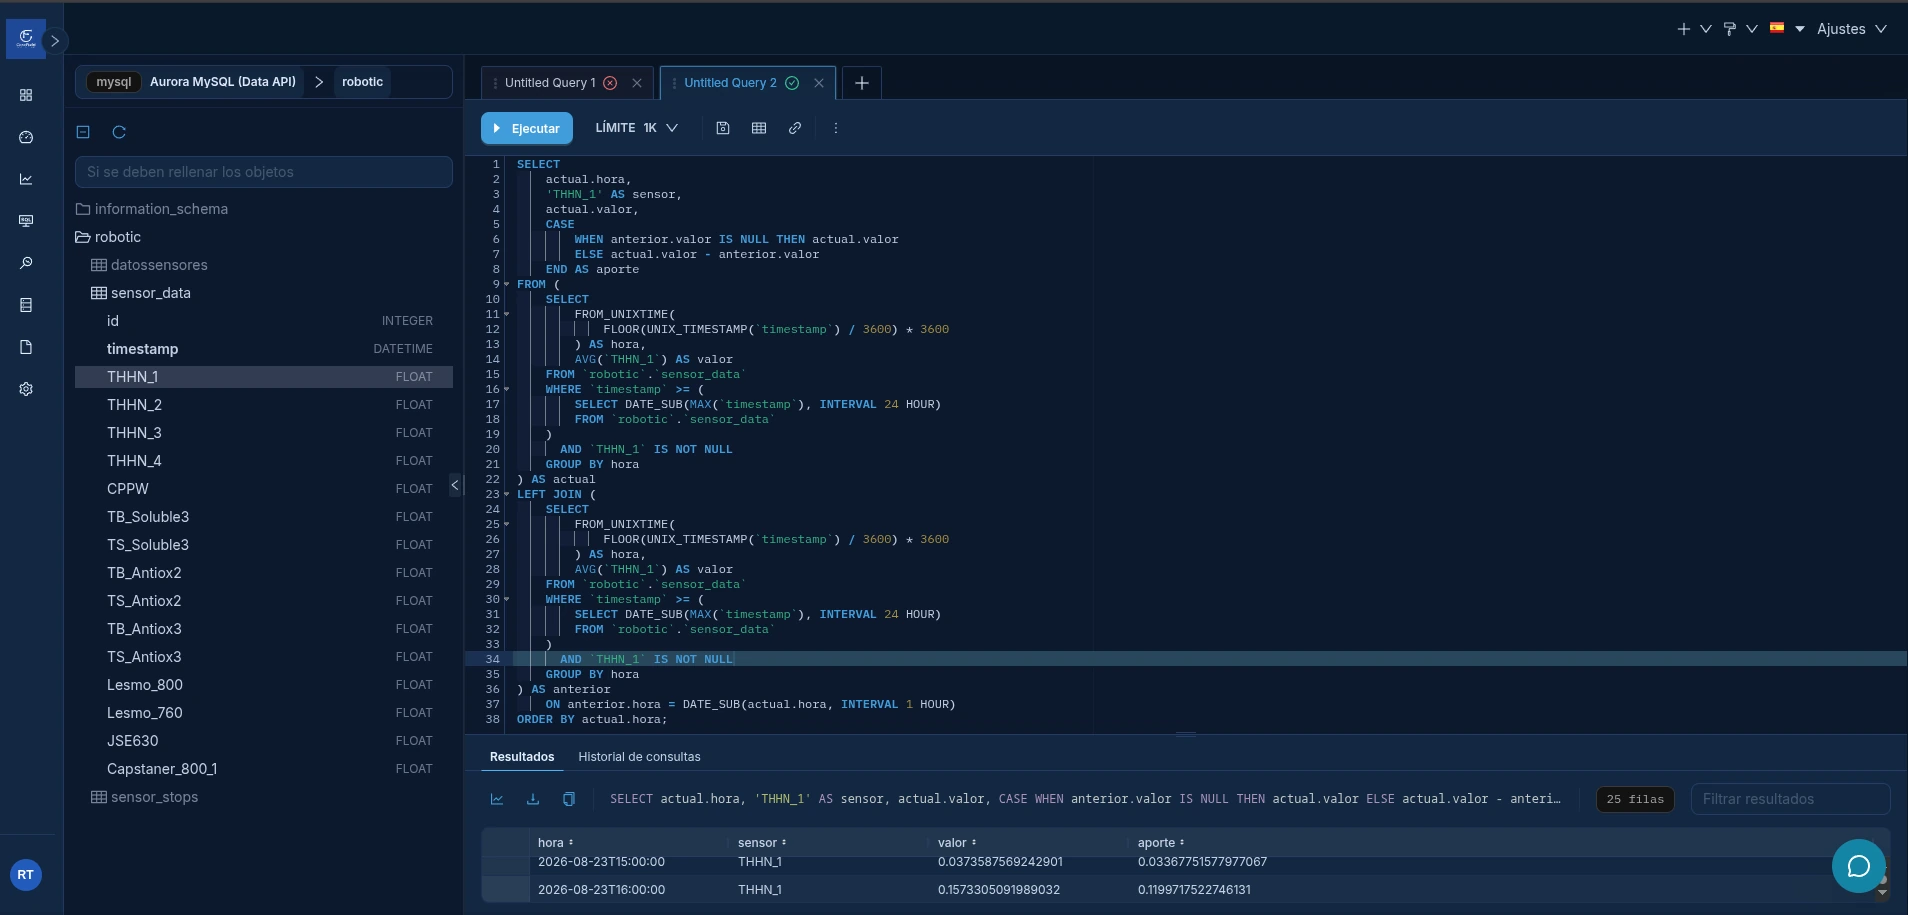Select the timestamp column row
This screenshot has height=915, width=1908.
(264, 349)
